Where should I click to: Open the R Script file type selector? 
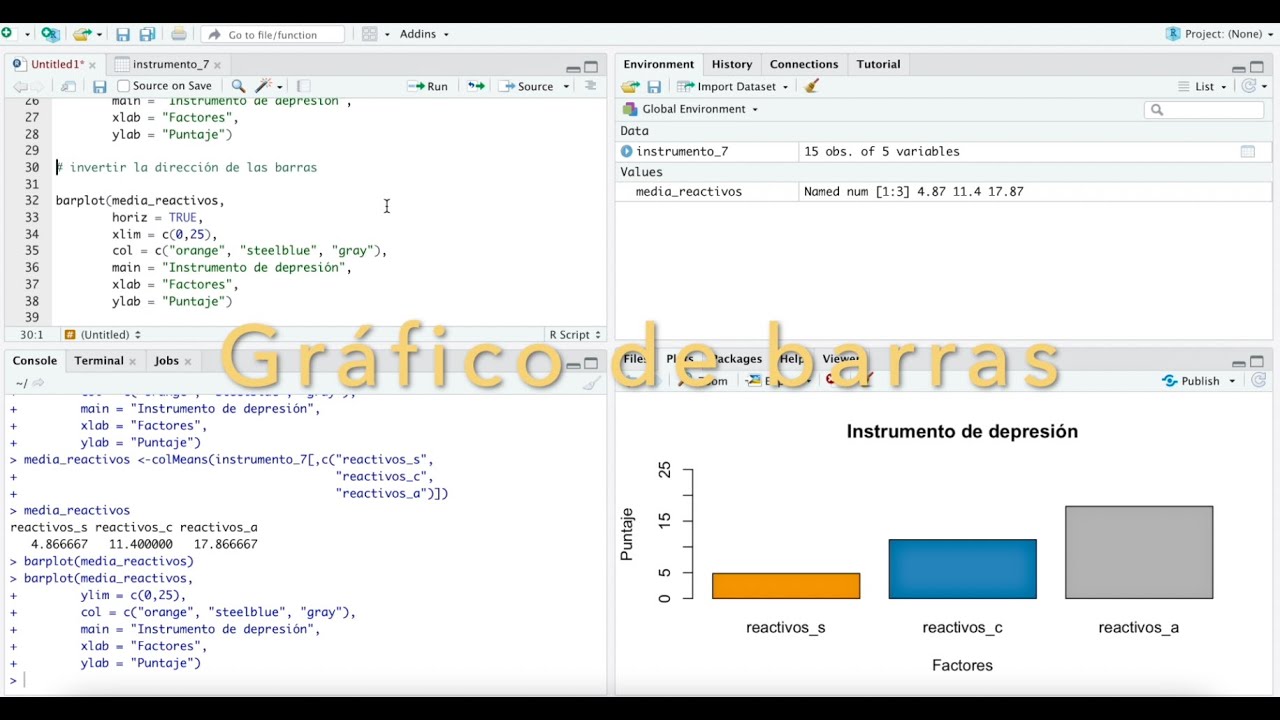click(x=574, y=335)
